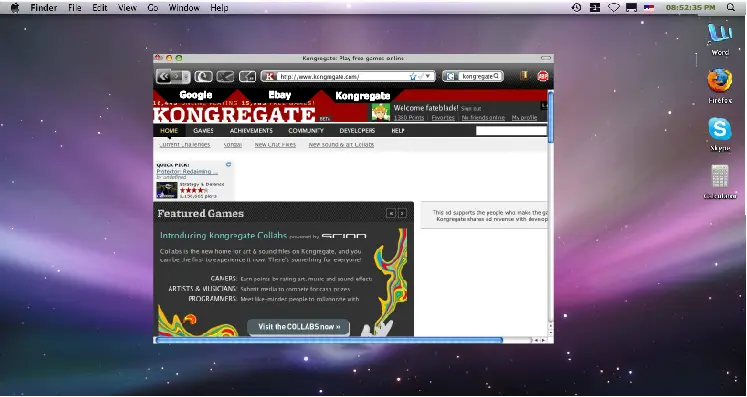Open the My profile link
The height and width of the screenshot is (397, 747).
(x=524, y=118)
